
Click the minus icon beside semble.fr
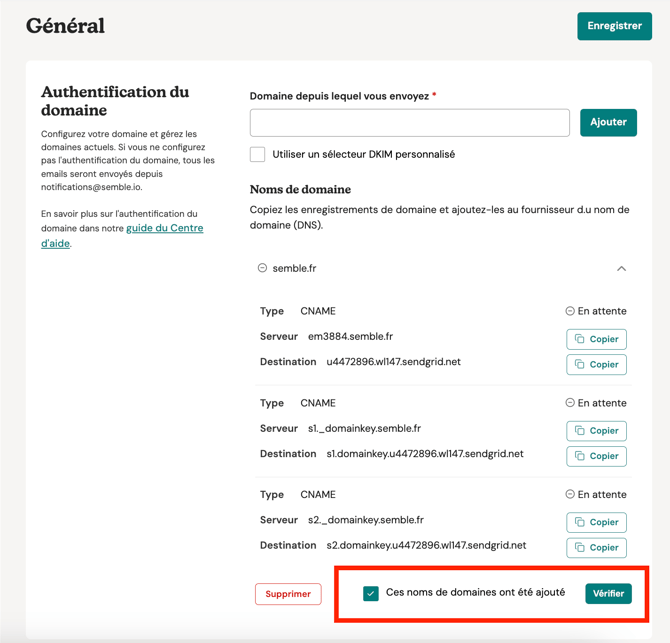tap(262, 268)
